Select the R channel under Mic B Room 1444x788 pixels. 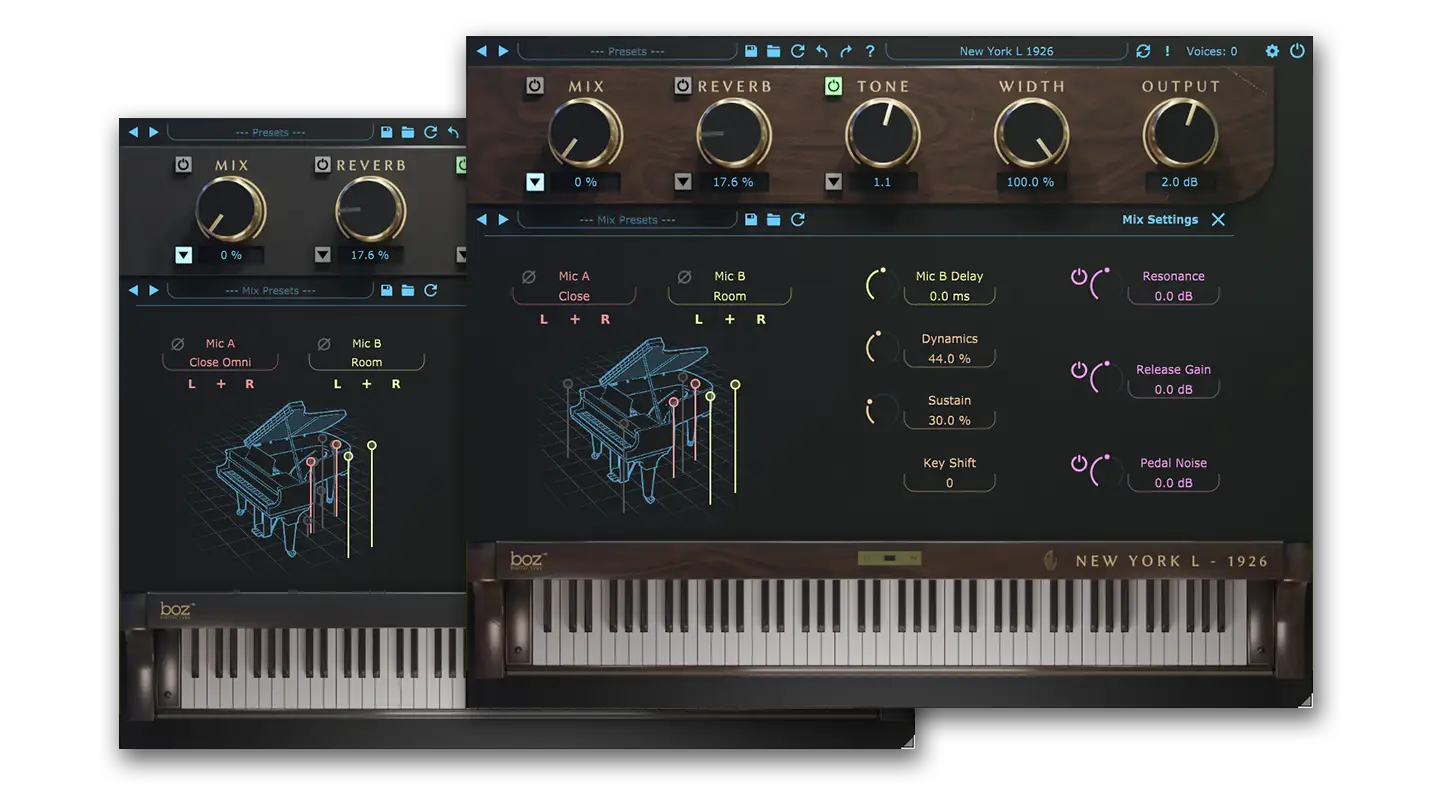pos(761,320)
